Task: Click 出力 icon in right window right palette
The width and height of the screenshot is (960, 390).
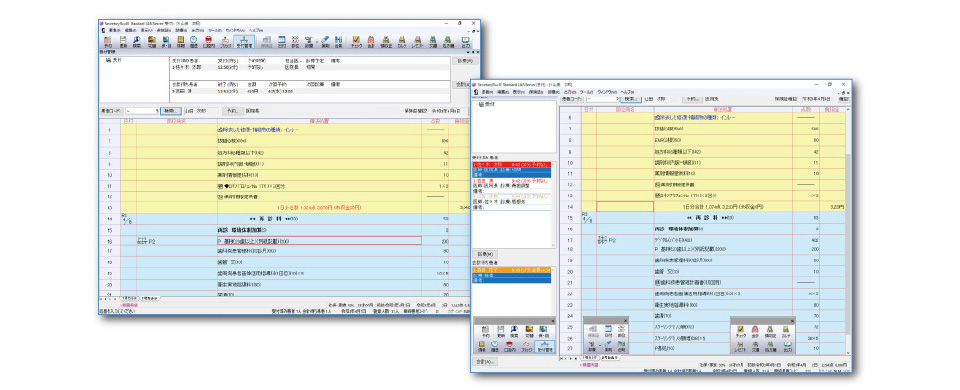Action: [787, 347]
